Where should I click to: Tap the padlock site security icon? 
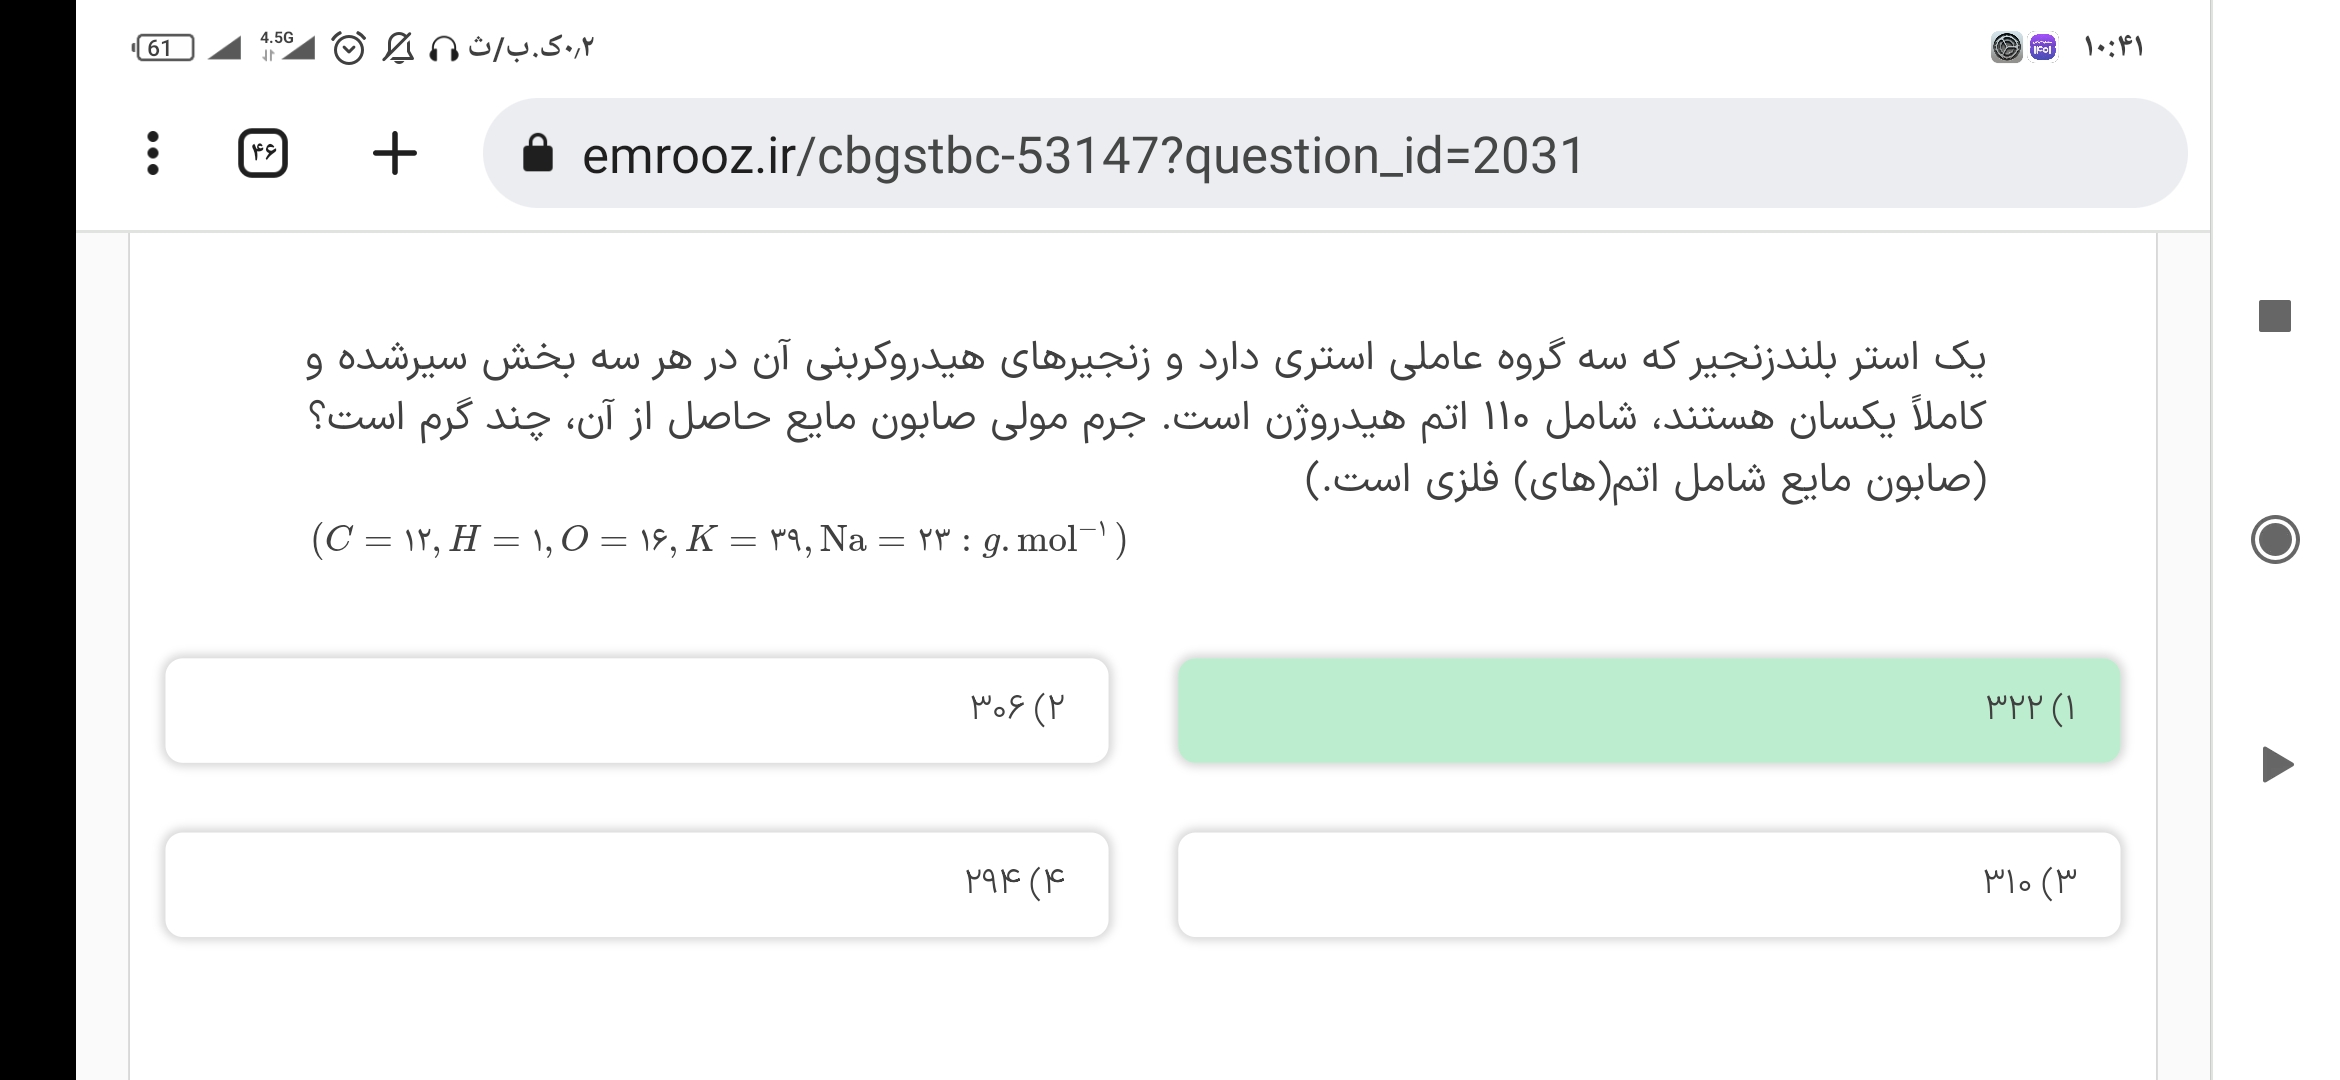[x=538, y=155]
